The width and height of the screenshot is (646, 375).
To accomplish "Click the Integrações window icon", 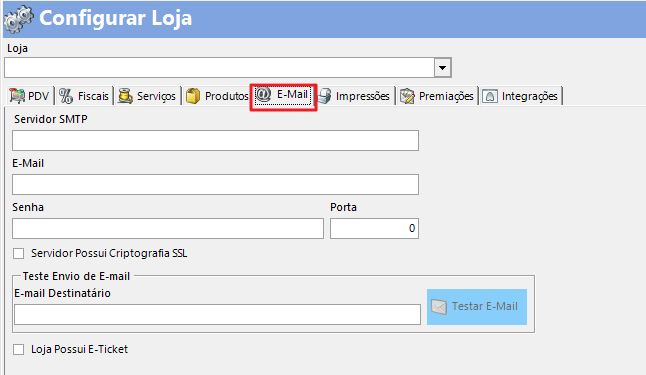I will coord(490,96).
